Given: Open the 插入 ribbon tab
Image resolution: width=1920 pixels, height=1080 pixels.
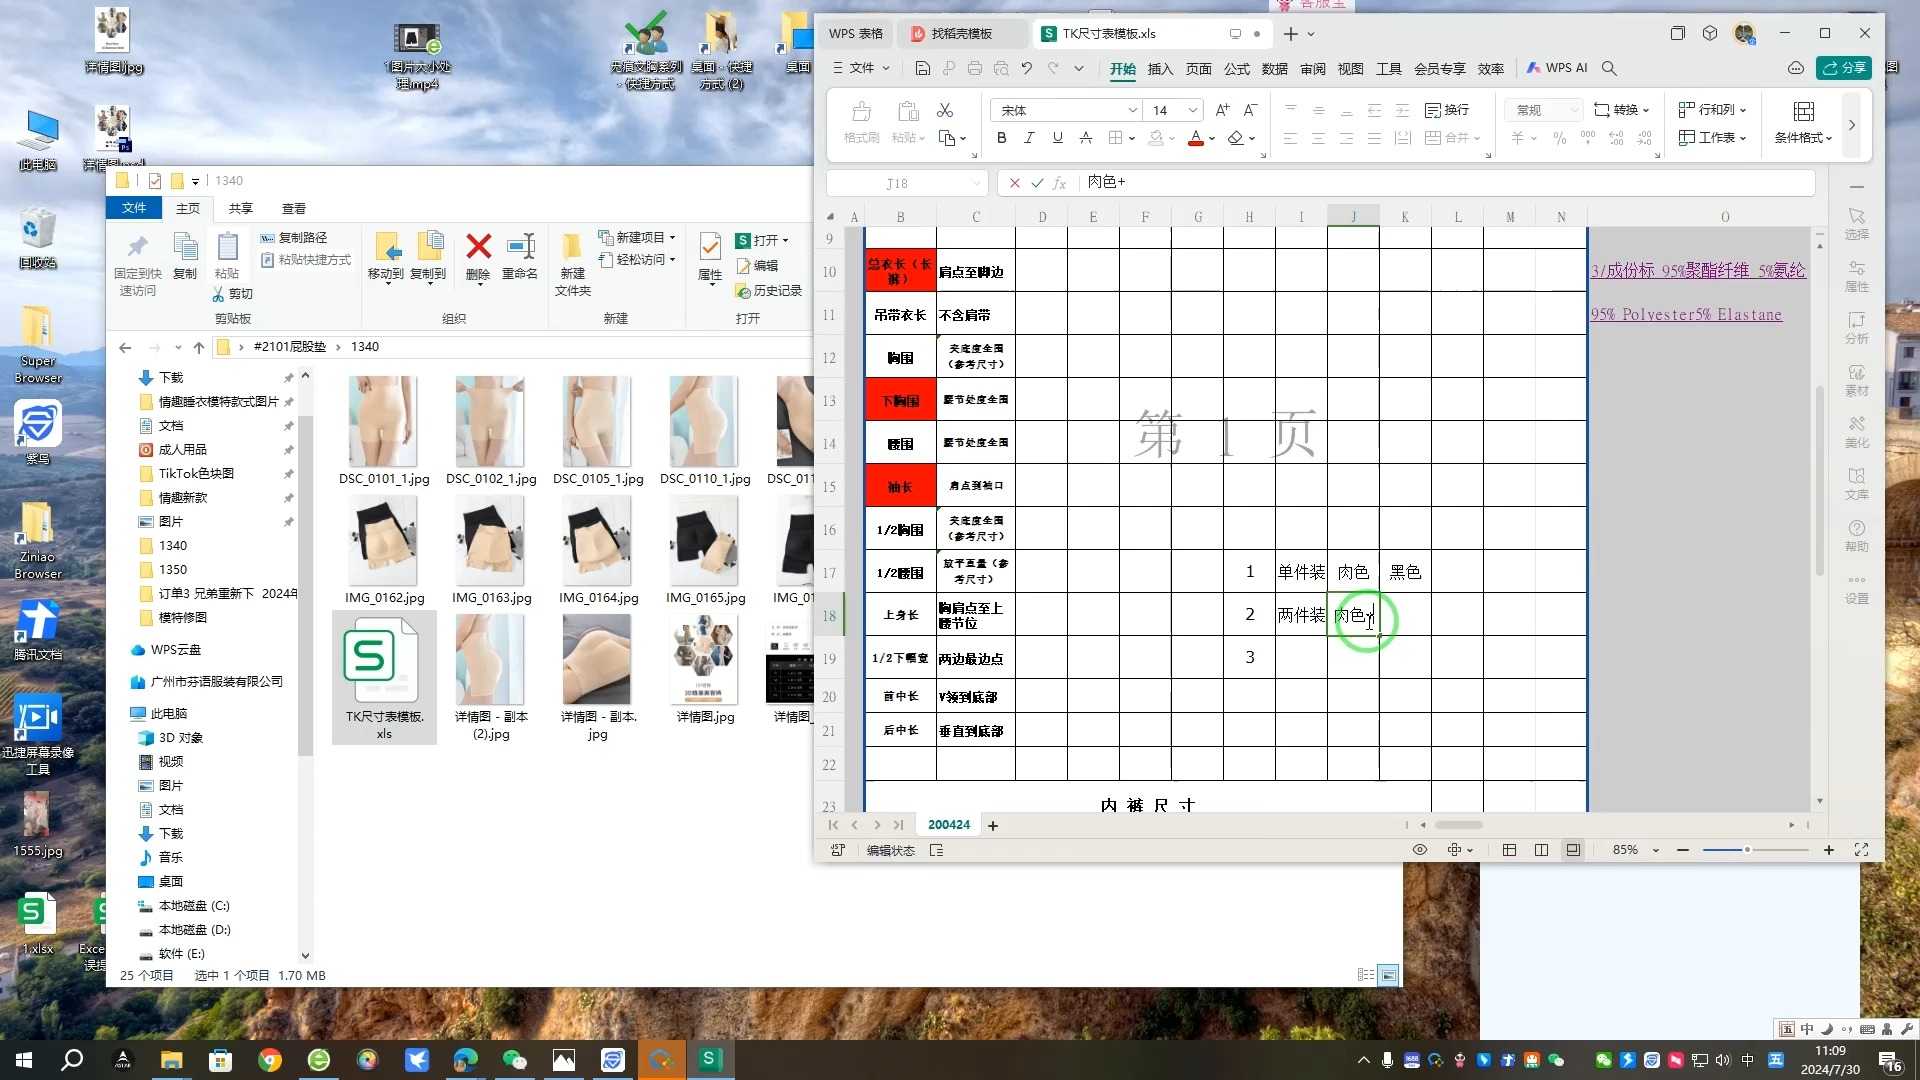Looking at the screenshot, I should pos(1160,69).
